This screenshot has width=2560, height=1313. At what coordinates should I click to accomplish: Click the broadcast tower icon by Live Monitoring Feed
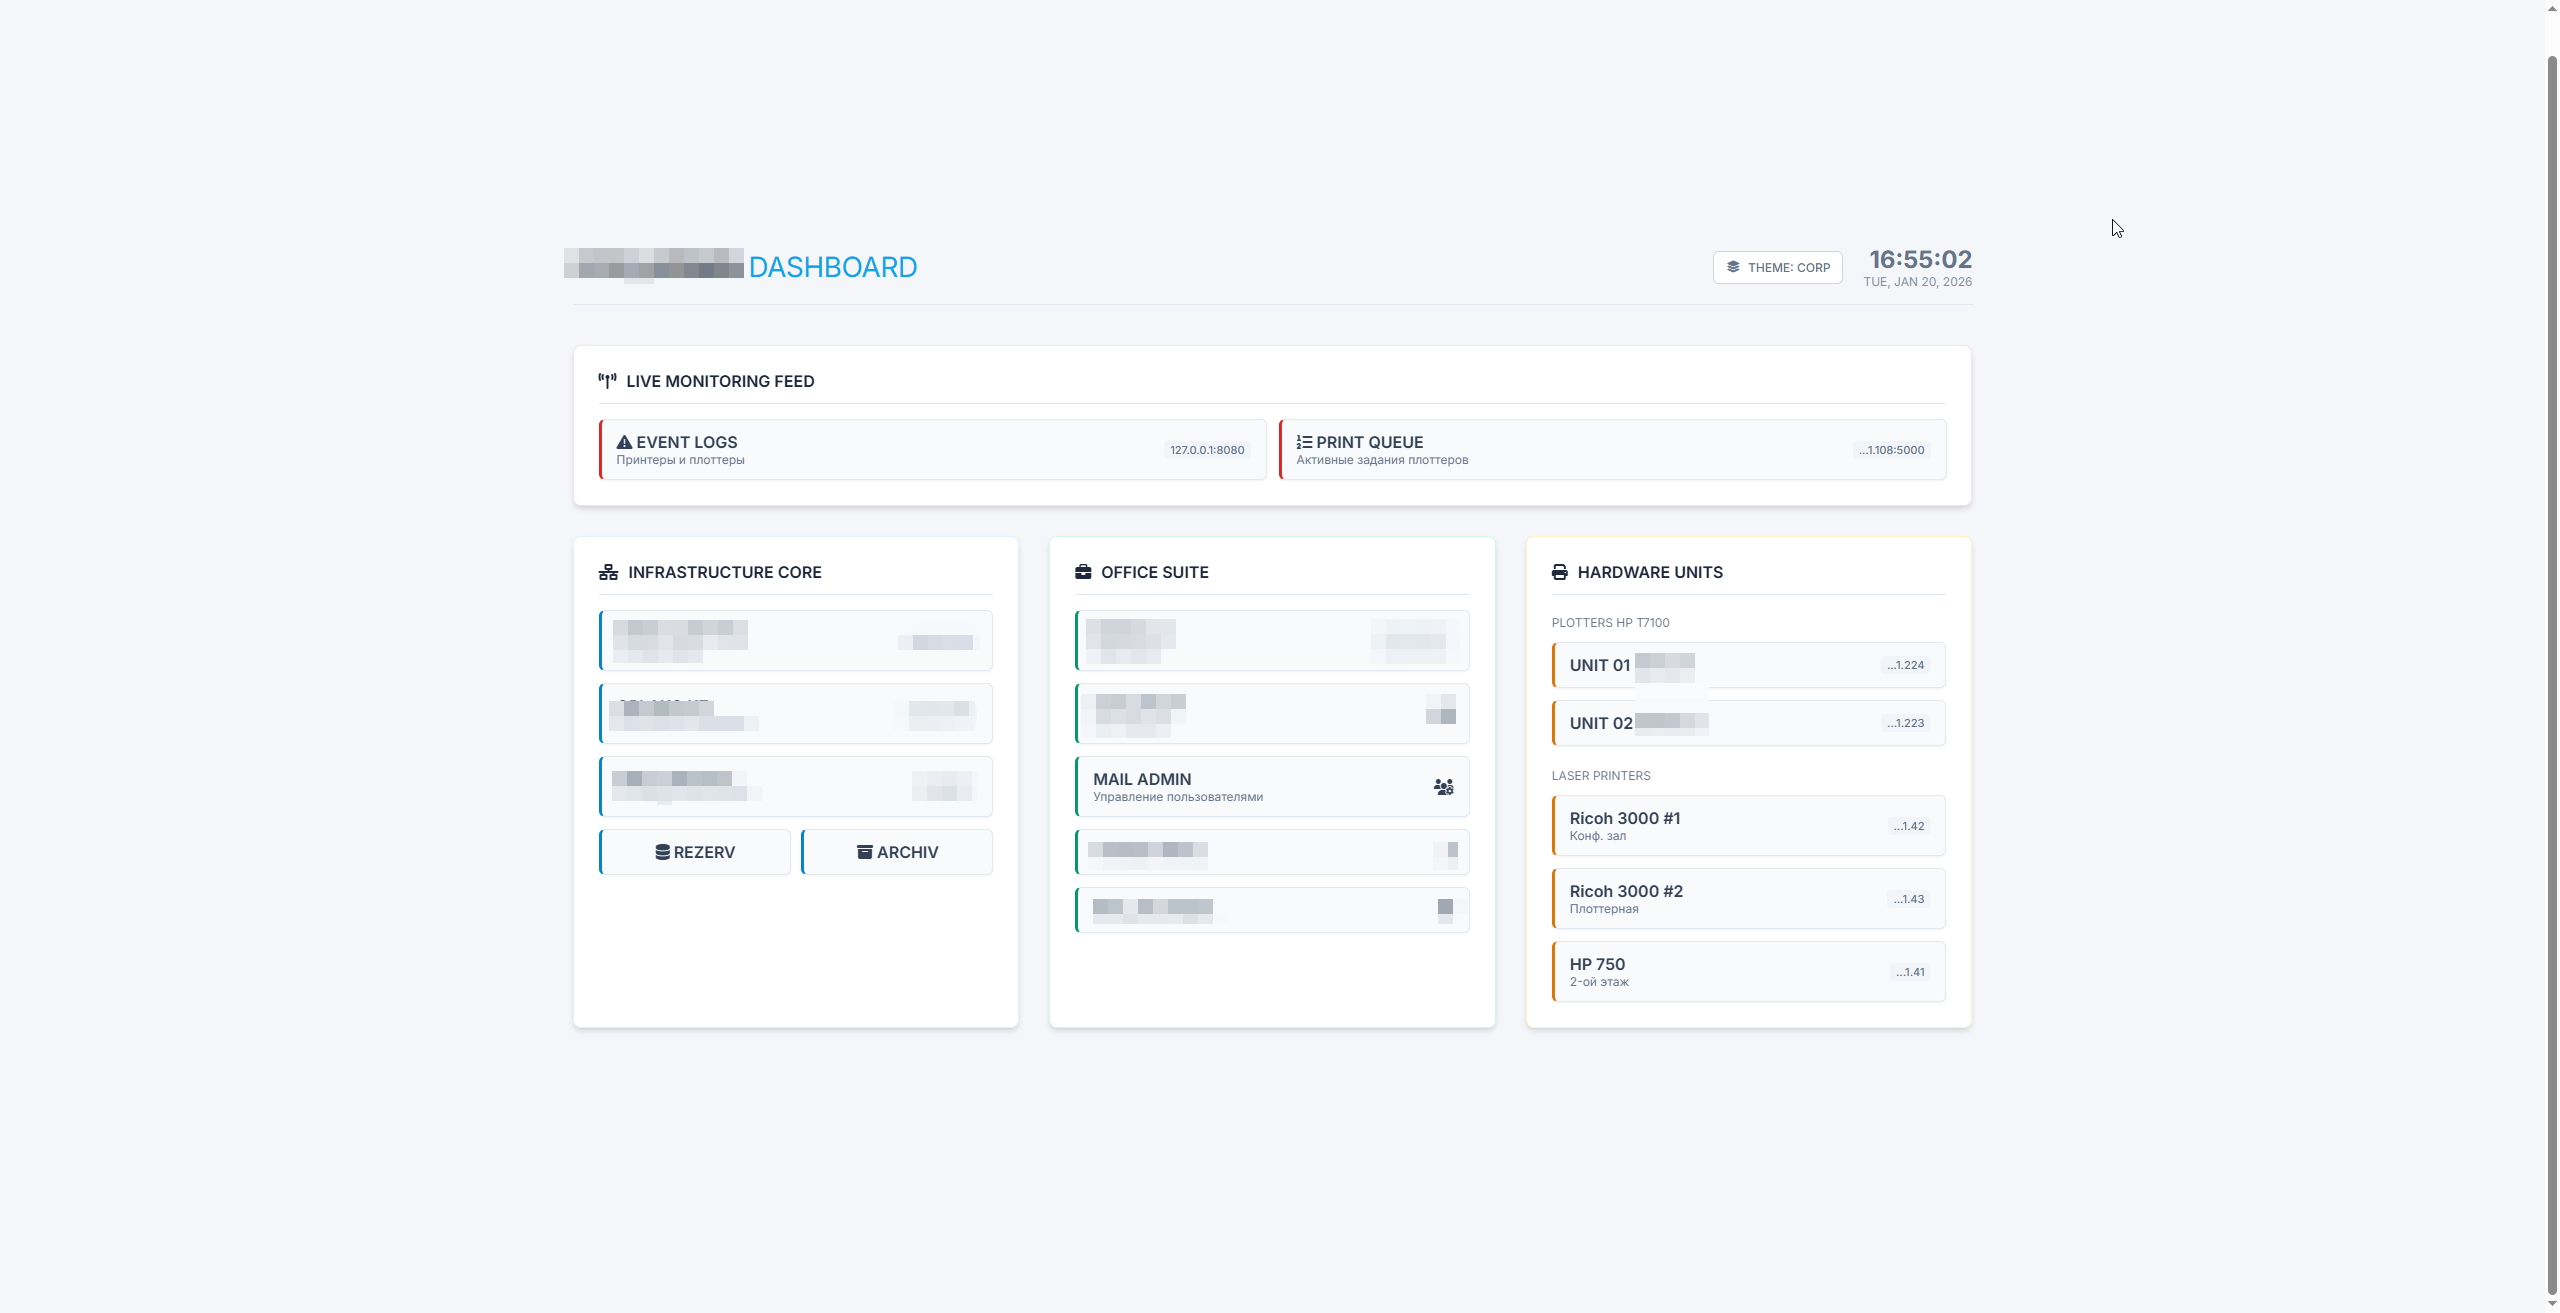coord(607,381)
